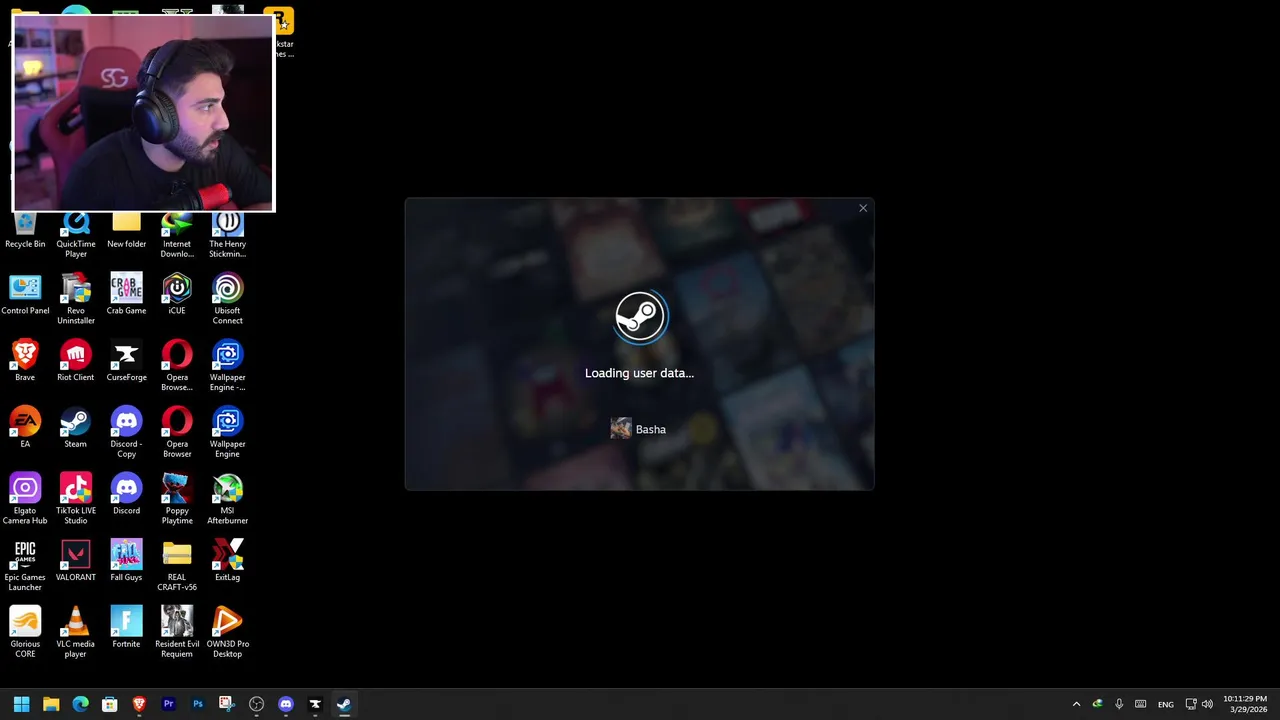Open Snipping Tool from the taskbar
Image resolution: width=1280 pixels, height=720 pixels.
(x=227, y=704)
